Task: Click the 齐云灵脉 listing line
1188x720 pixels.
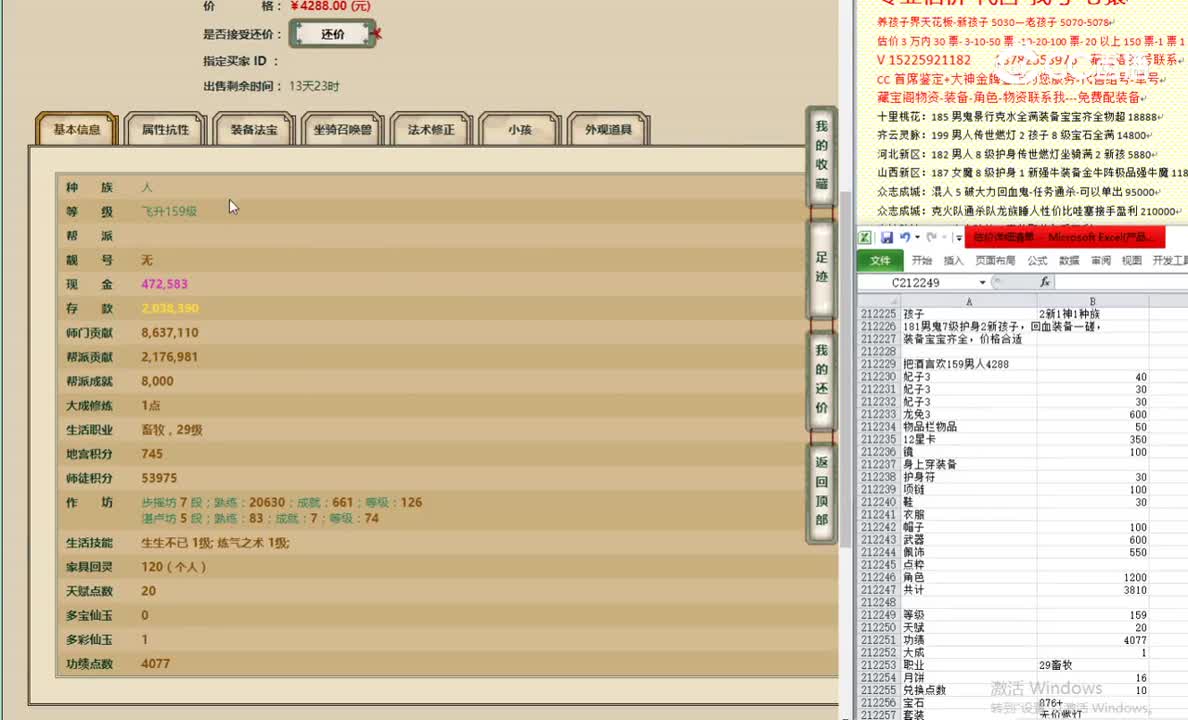Action: pyautogui.click(x=1014, y=136)
